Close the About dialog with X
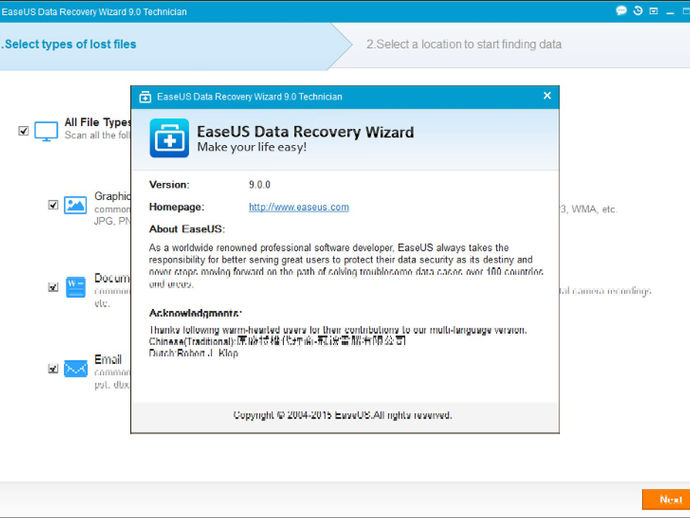 [x=547, y=96]
